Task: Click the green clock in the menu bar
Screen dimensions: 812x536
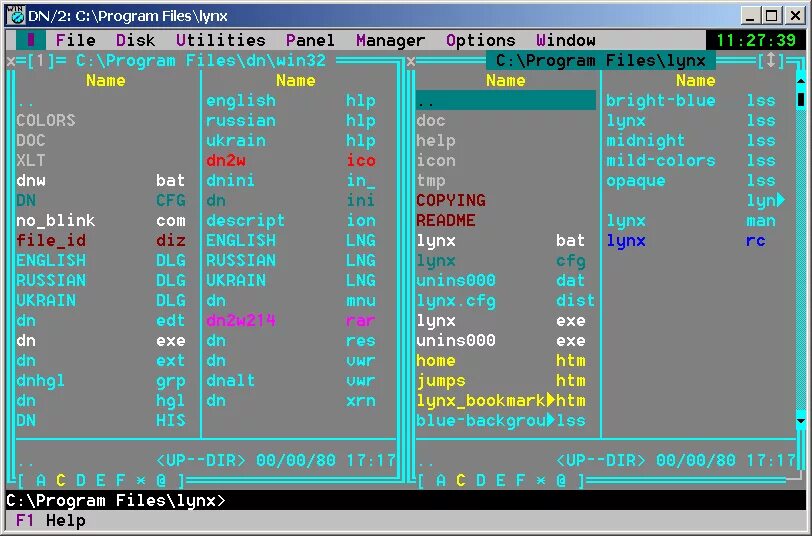Action: pyautogui.click(x=756, y=40)
